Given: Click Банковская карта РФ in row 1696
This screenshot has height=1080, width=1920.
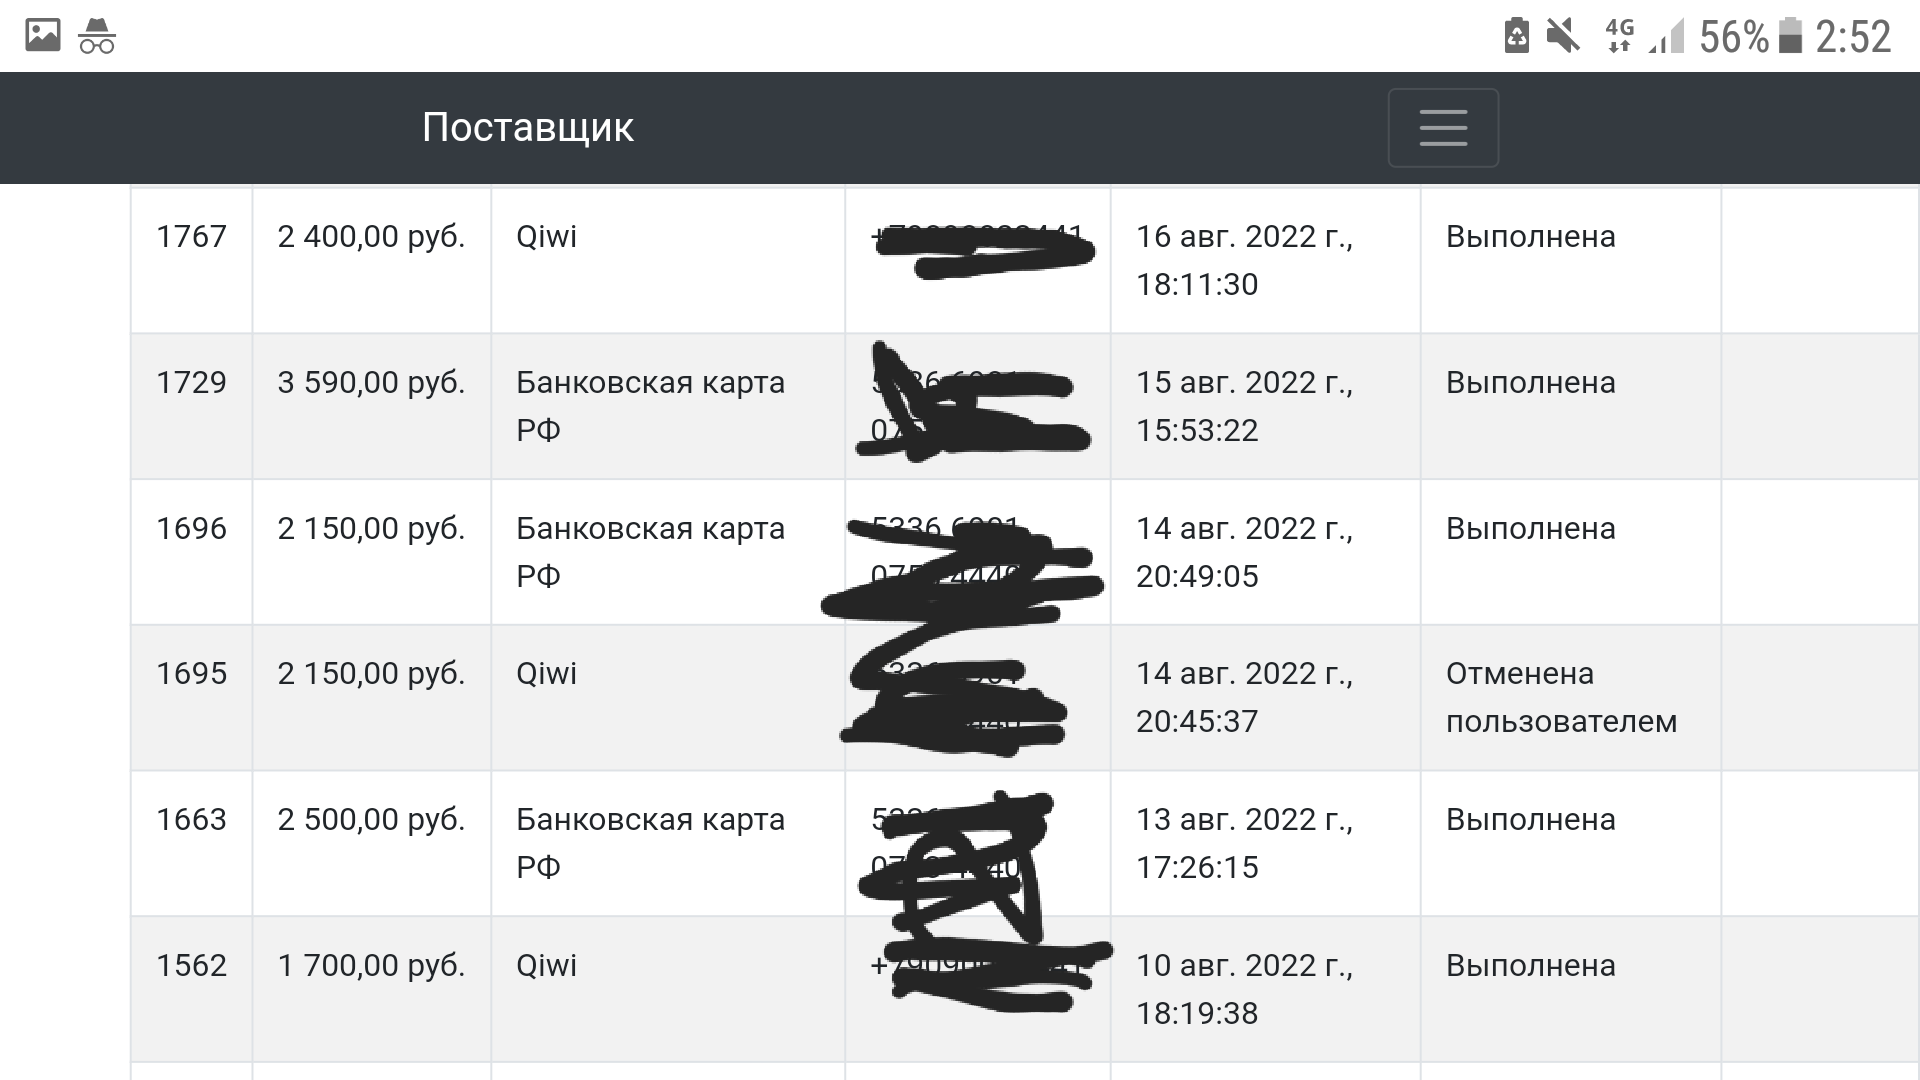Looking at the screenshot, I should pos(650,552).
